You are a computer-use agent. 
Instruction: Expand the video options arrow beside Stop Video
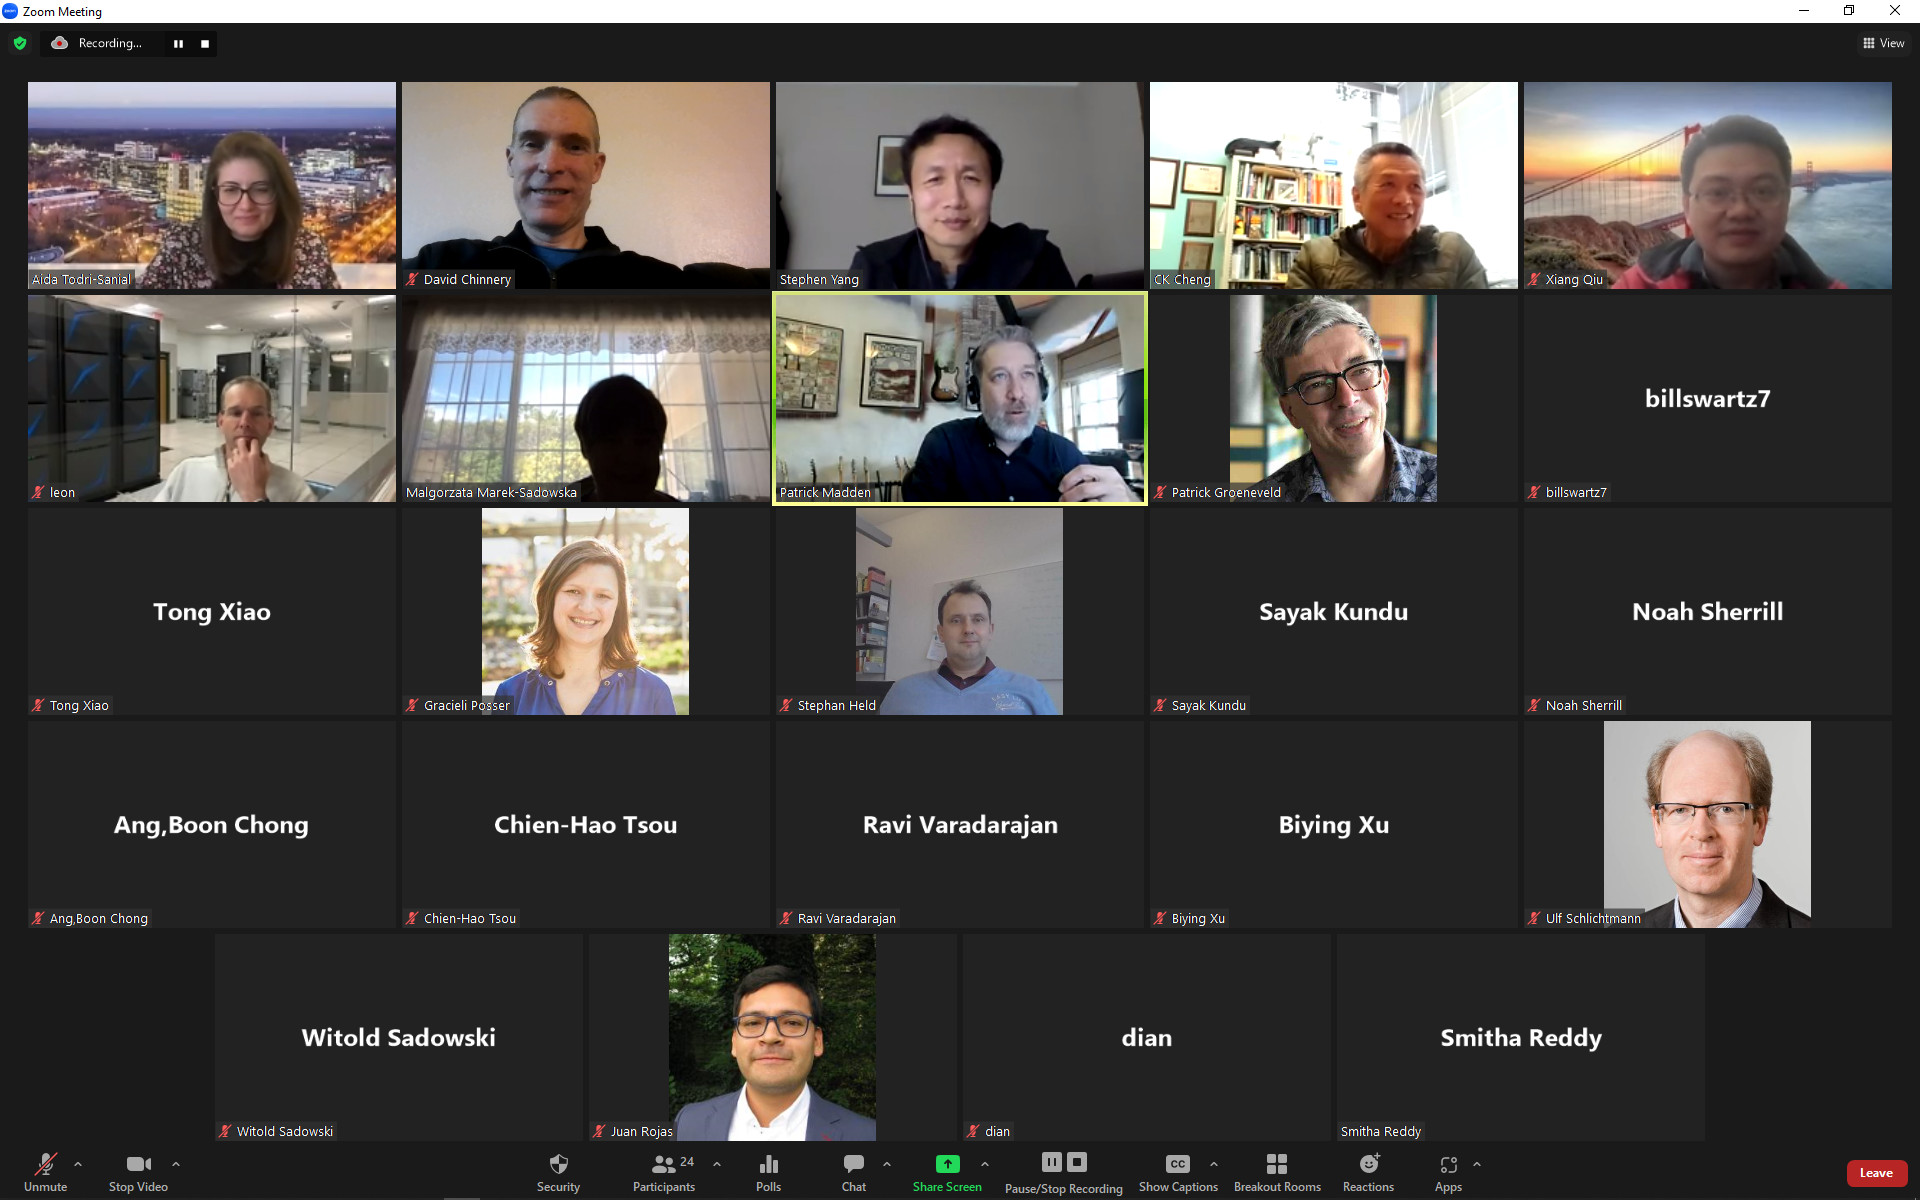[x=176, y=1164]
